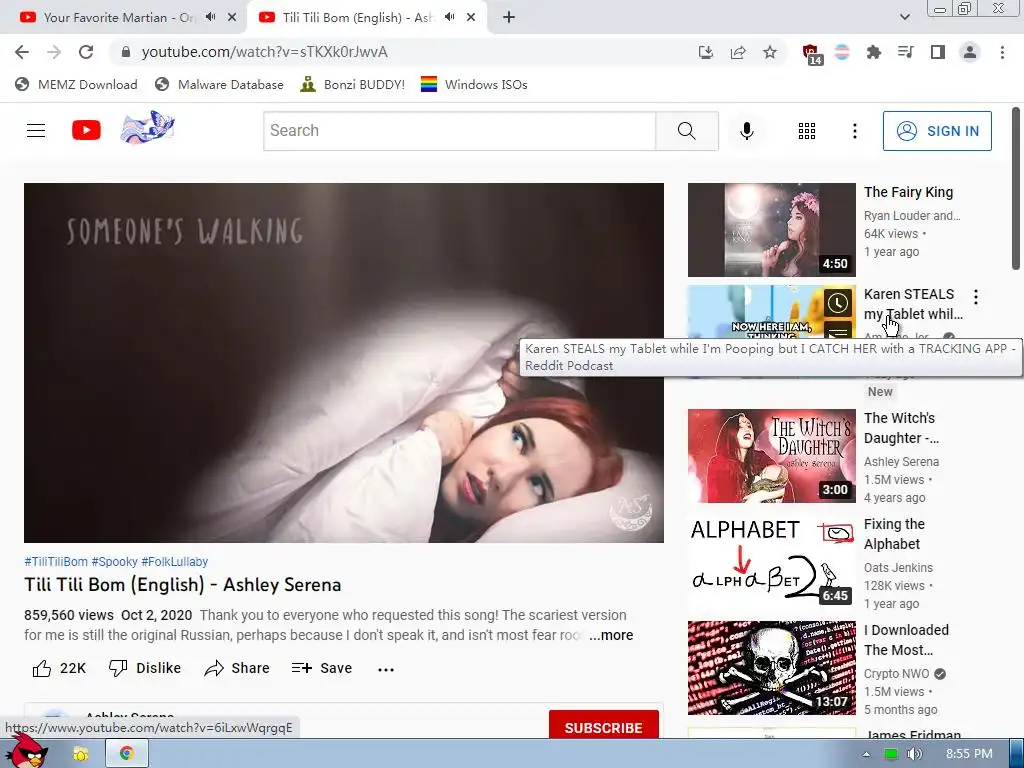Open the Bonzi BUDDY! bookmark
1024x768 pixels.
(353, 84)
